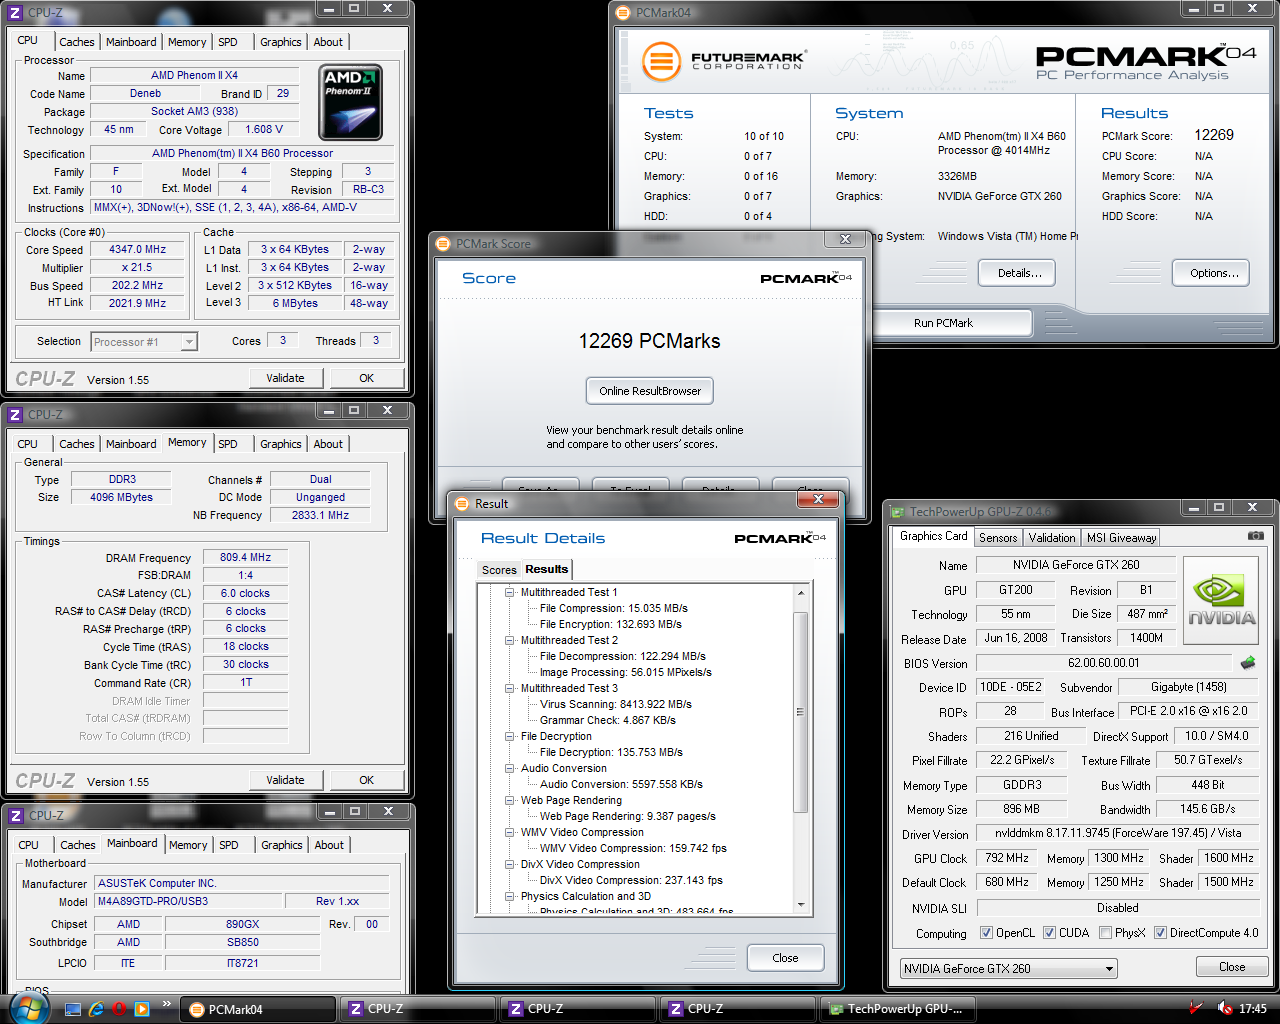
Task: Open Graphics tab in CPU-Z motherboard window
Action: point(282,845)
